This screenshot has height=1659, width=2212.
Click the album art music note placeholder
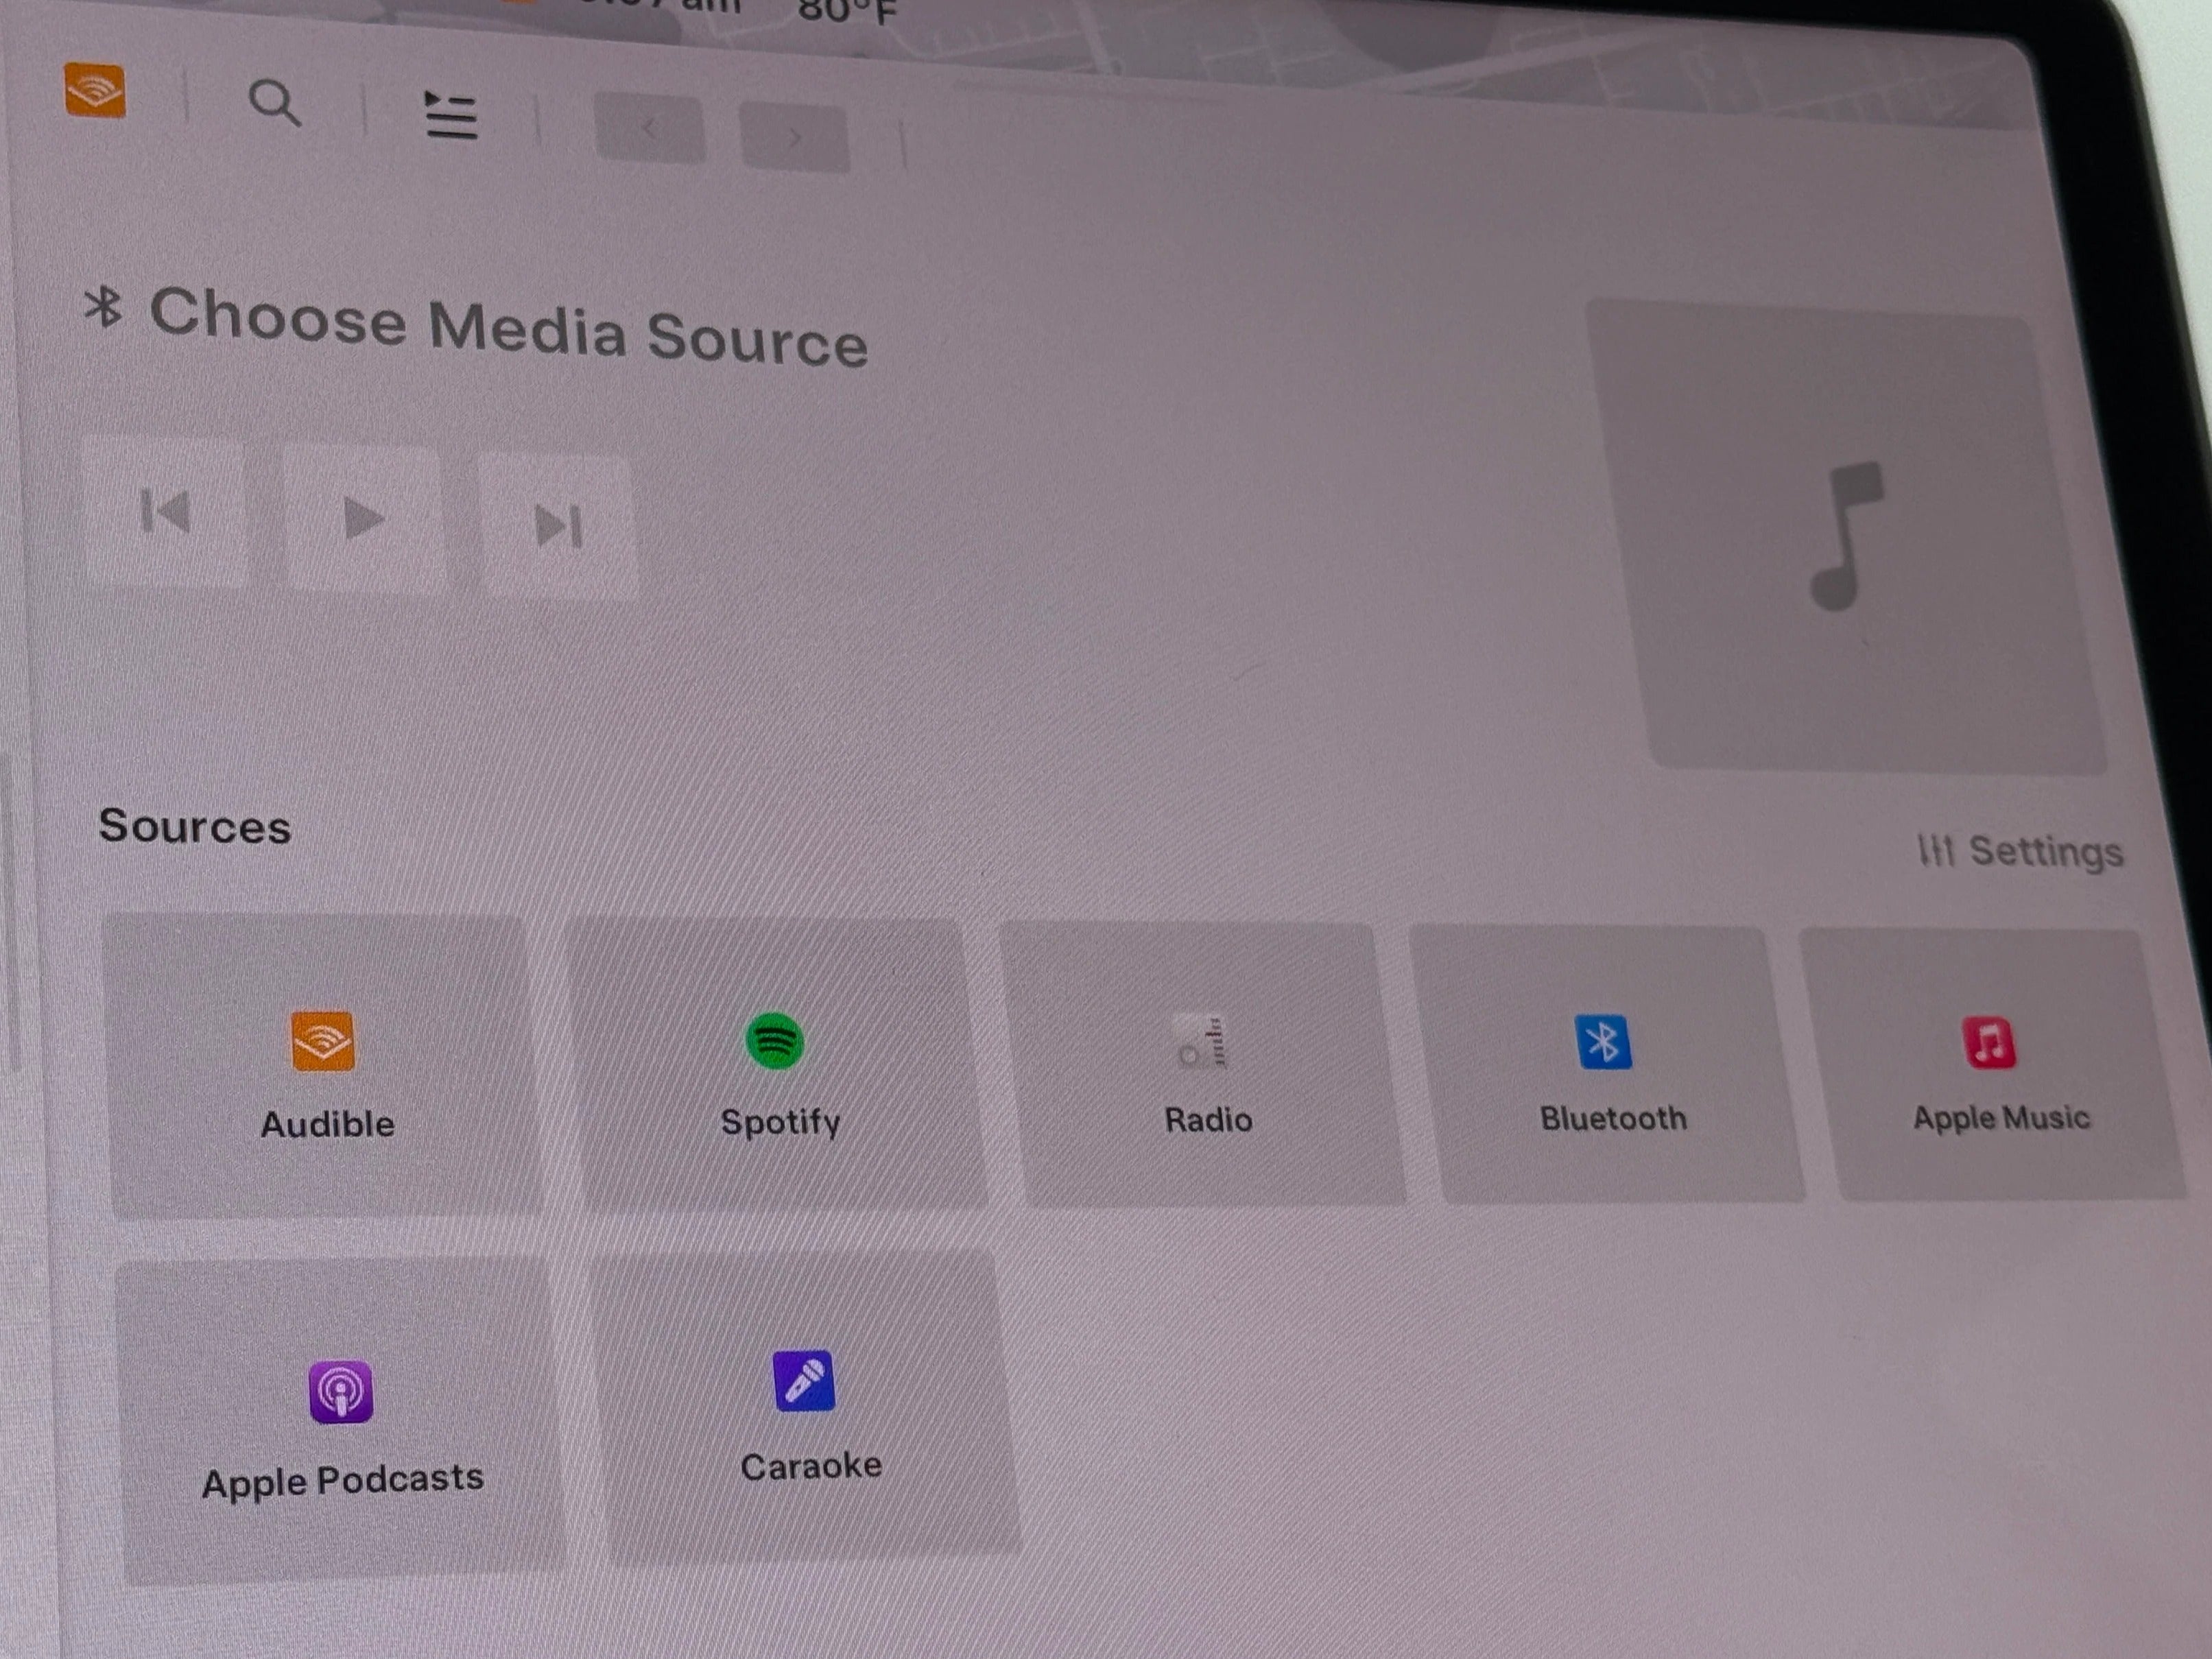(1845, 535)
